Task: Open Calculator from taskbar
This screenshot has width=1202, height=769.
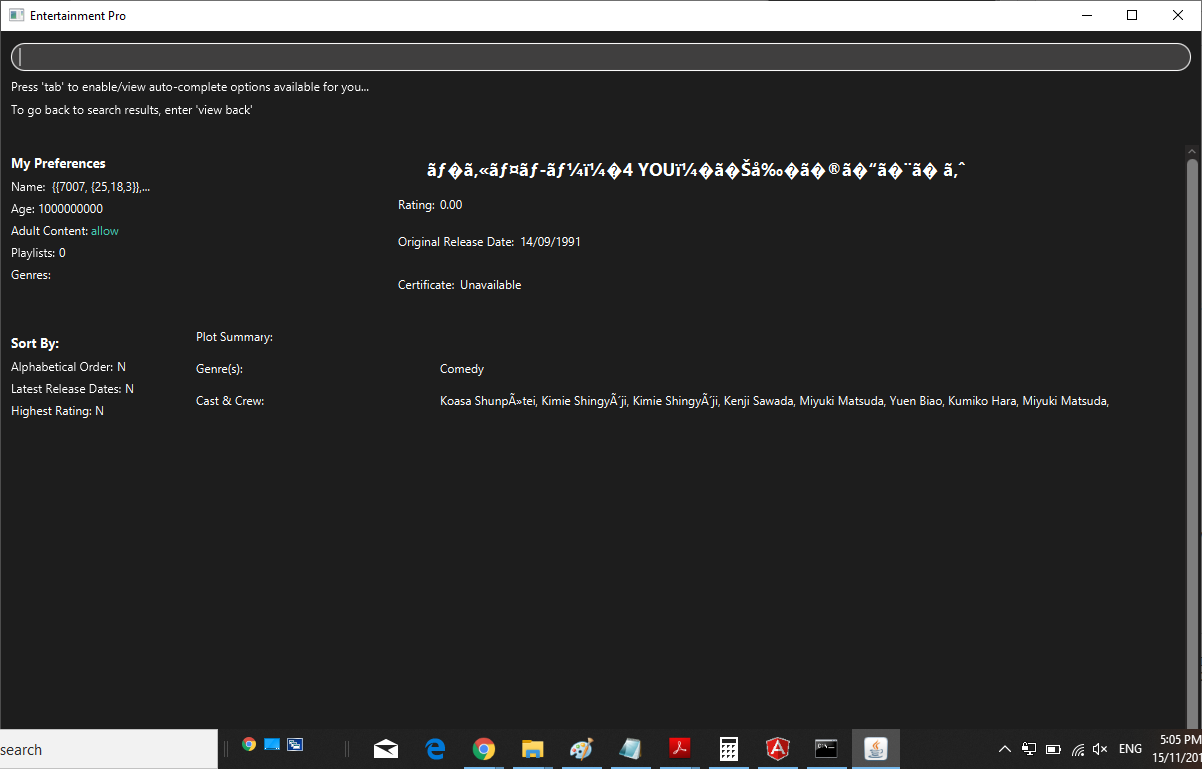Action: 729,749
